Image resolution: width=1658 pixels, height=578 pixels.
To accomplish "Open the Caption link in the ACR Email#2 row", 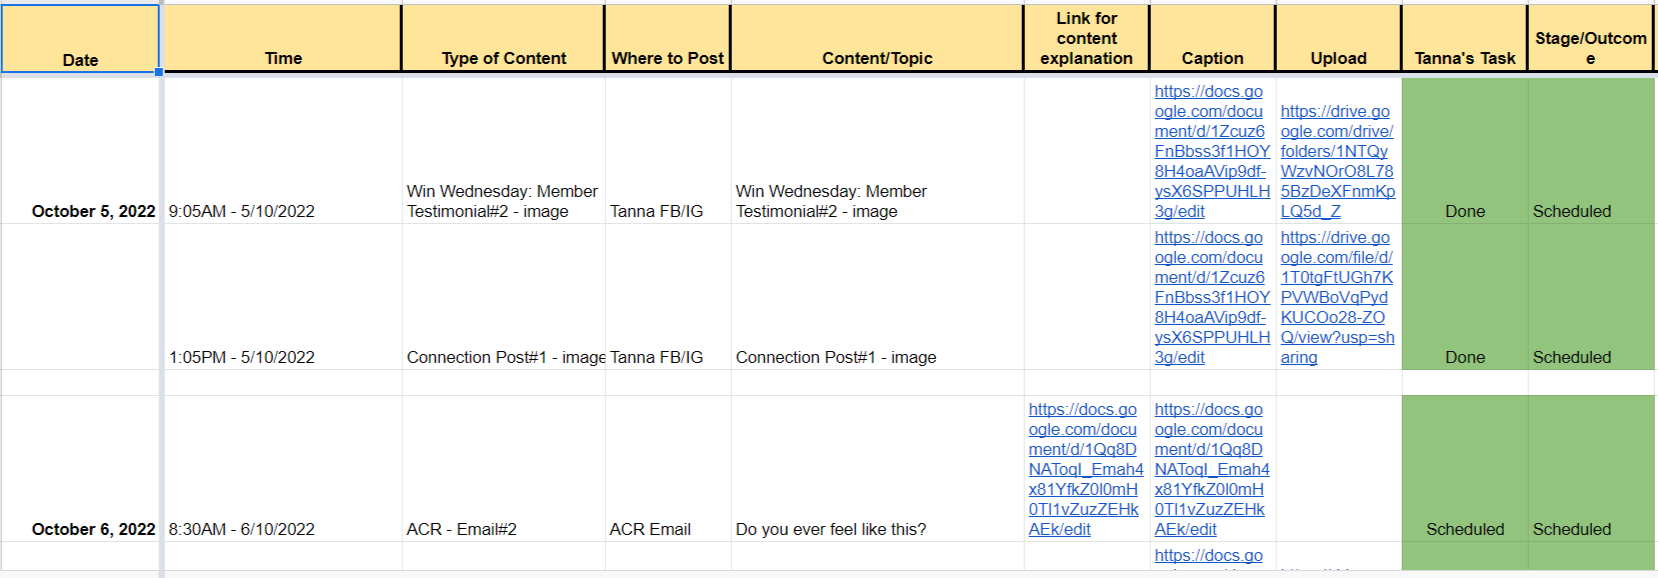I will coord(1211,469).
